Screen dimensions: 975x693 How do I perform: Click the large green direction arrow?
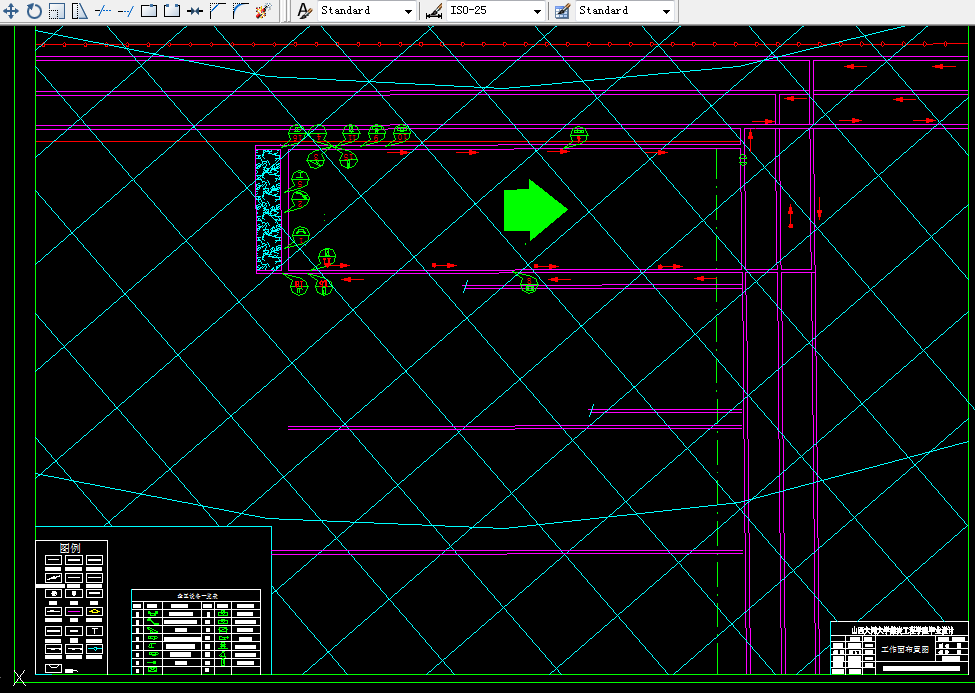(535, 210)
